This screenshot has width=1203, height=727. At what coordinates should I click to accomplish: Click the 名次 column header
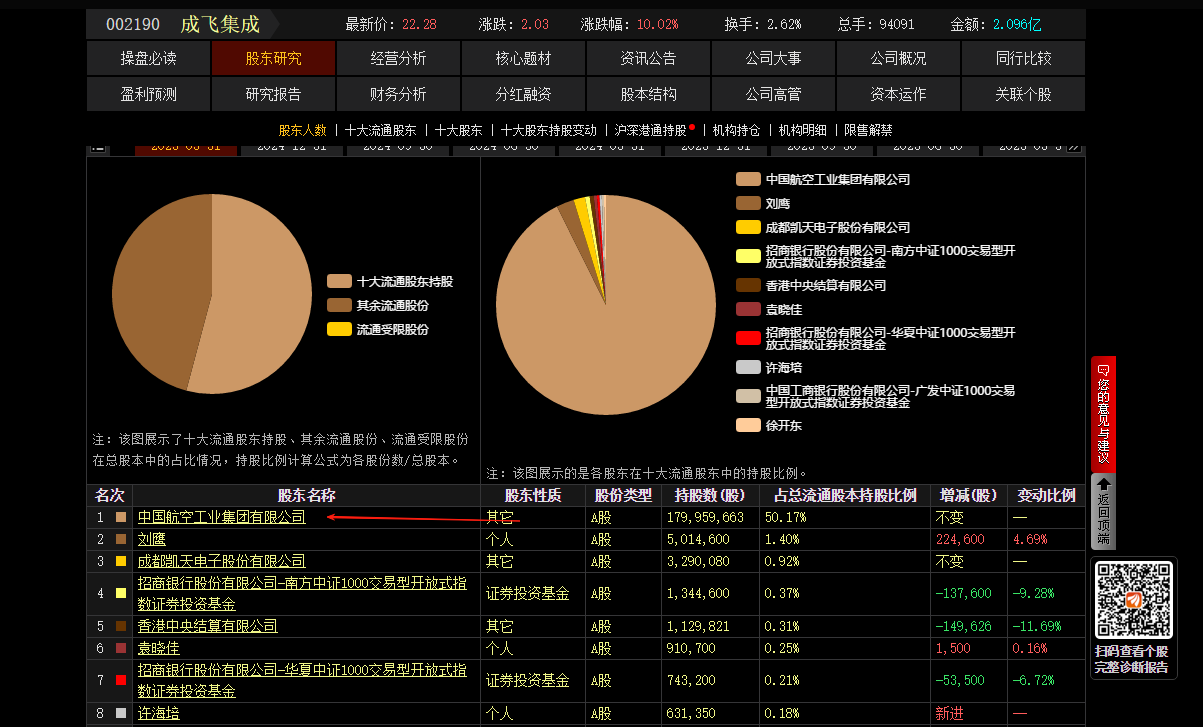coord(110,495)
